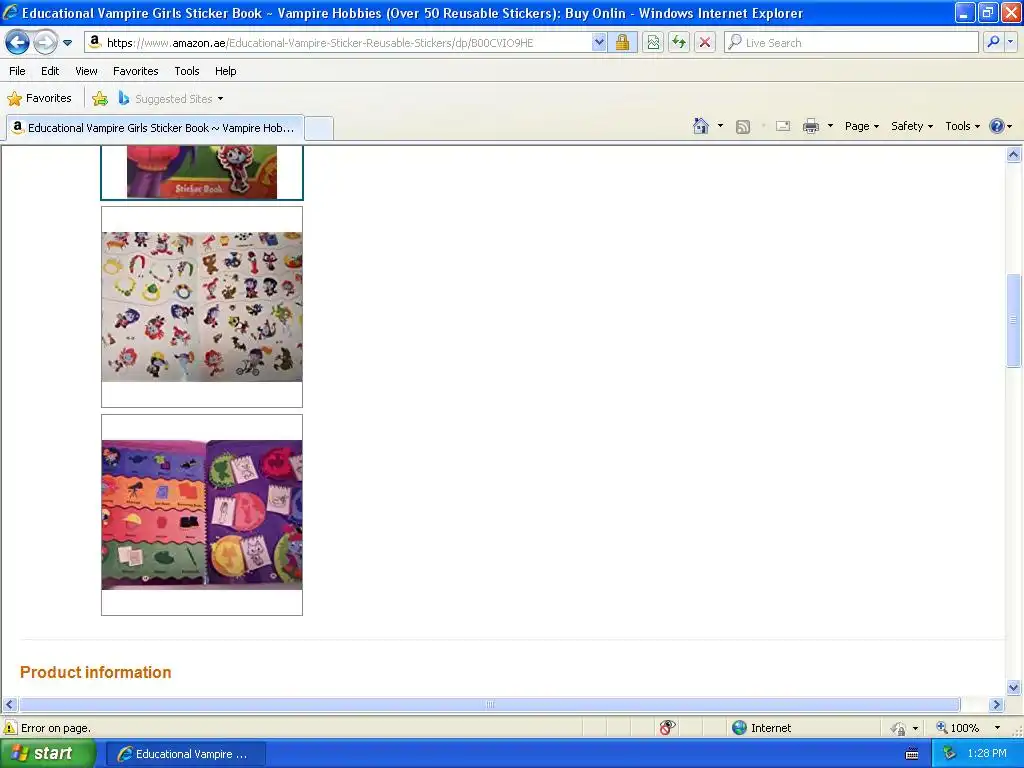1024x768 pixels.
Task: Click the horizontal scrollbar left arrow
Action: point(9,705)
